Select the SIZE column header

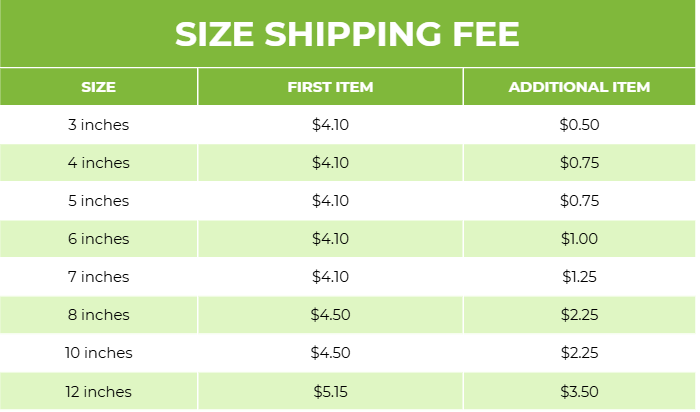pos(98,87)
